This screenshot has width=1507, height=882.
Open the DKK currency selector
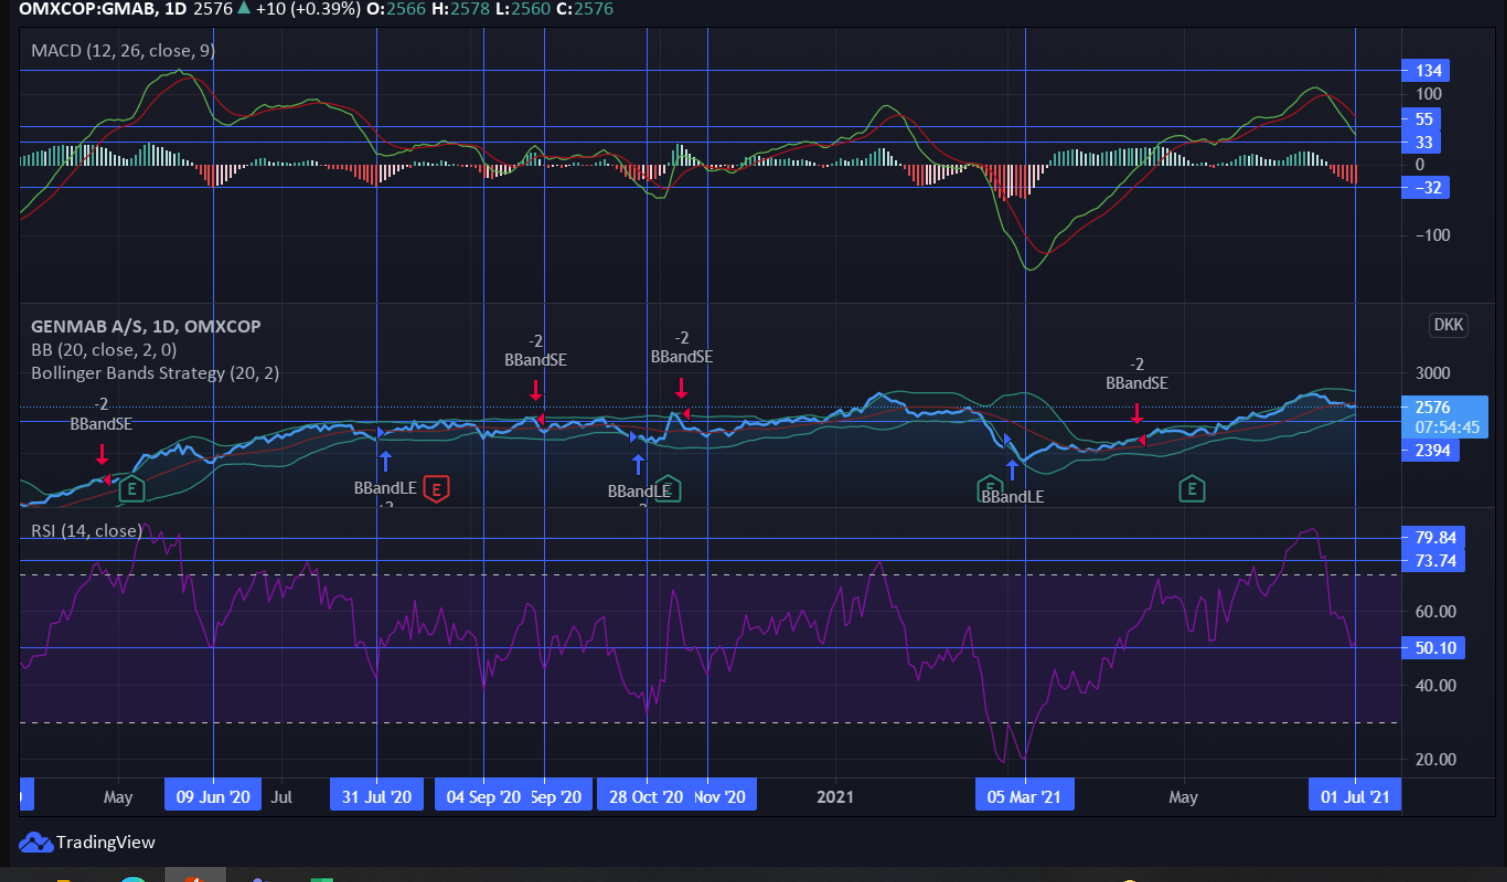click(x=1448, y=325)
